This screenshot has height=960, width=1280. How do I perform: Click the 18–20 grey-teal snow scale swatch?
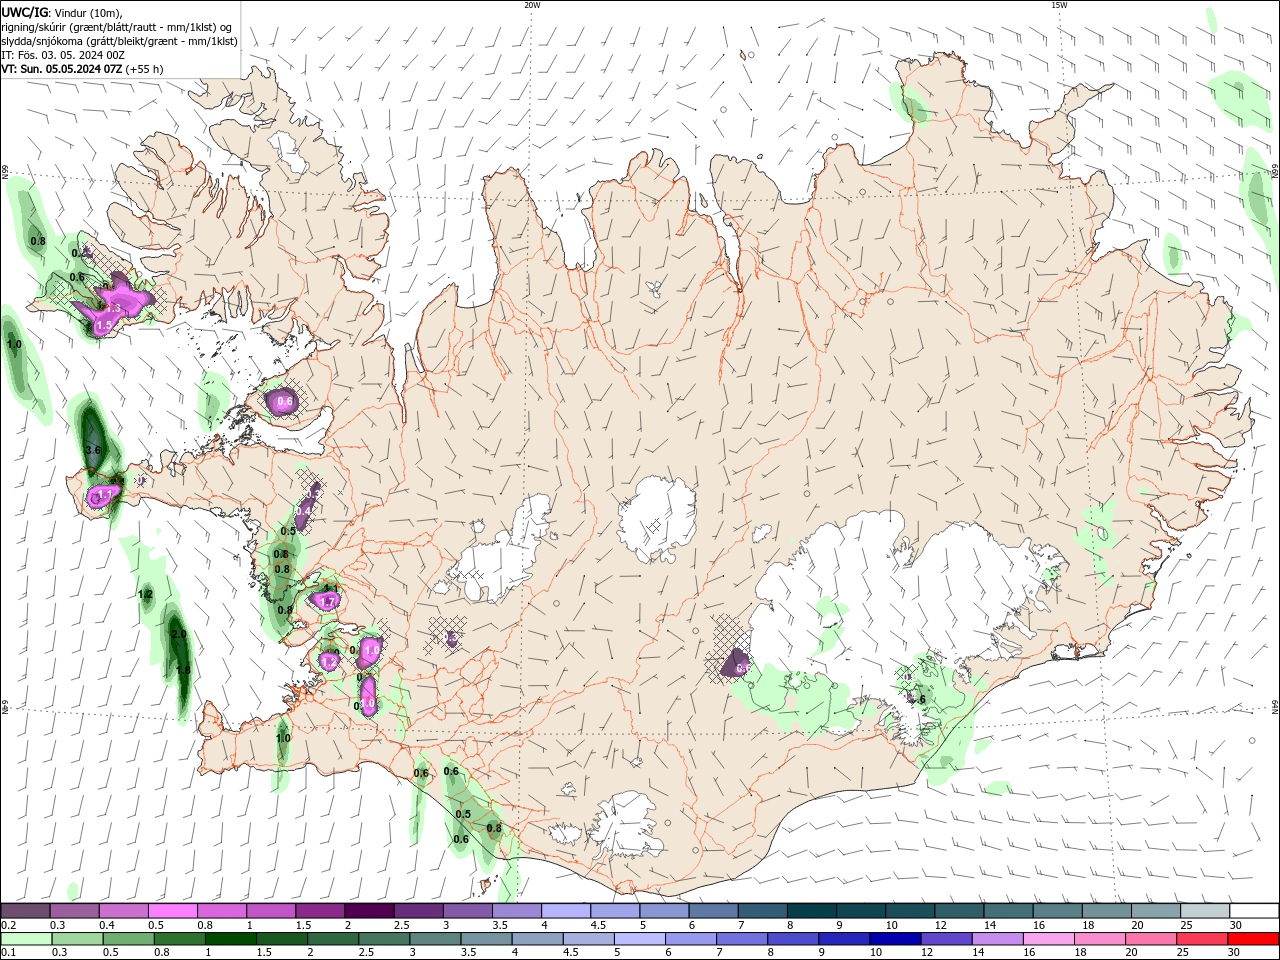pos(1107,911)
